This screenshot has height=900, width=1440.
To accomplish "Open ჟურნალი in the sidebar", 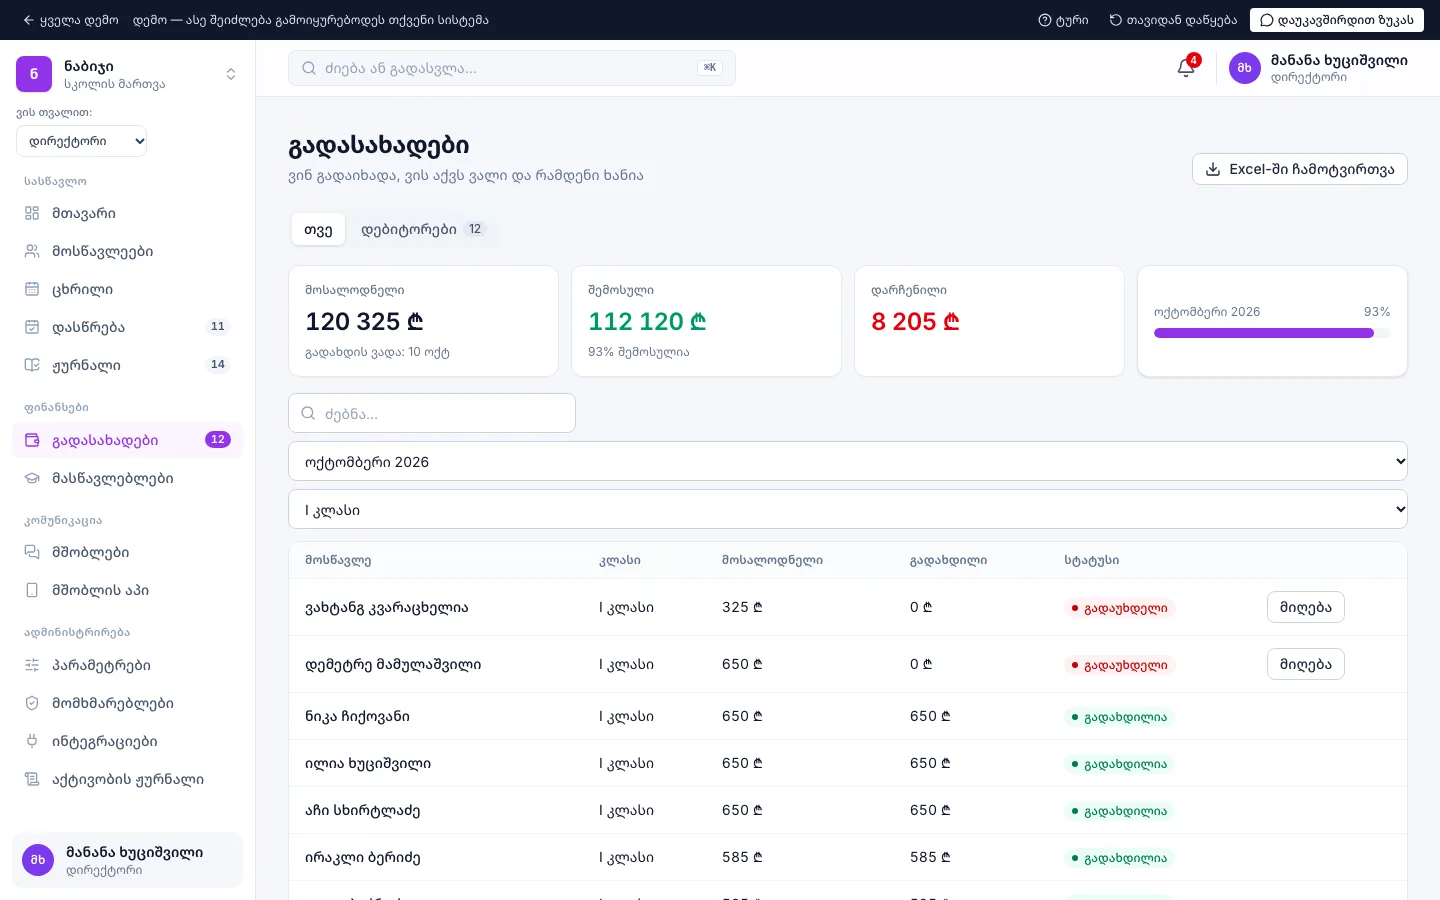I will (x=127, y=365).
